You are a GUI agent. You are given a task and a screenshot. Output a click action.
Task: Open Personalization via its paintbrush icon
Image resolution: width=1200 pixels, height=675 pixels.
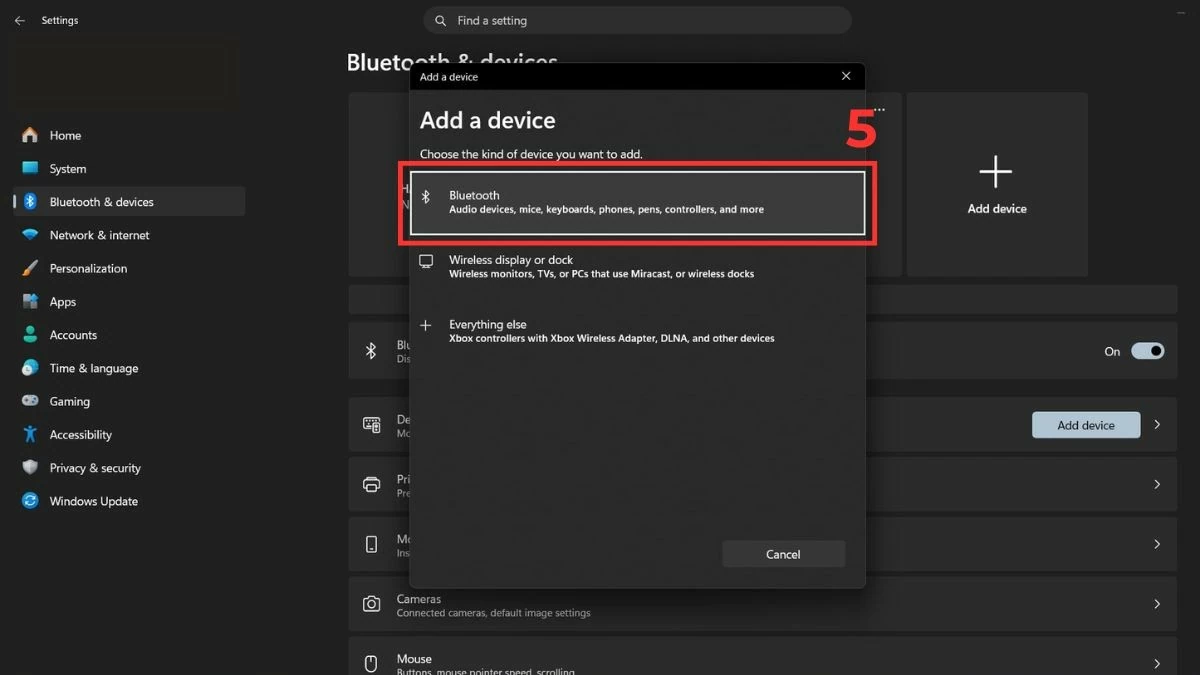pyautogui.click(x=30, y=268)
